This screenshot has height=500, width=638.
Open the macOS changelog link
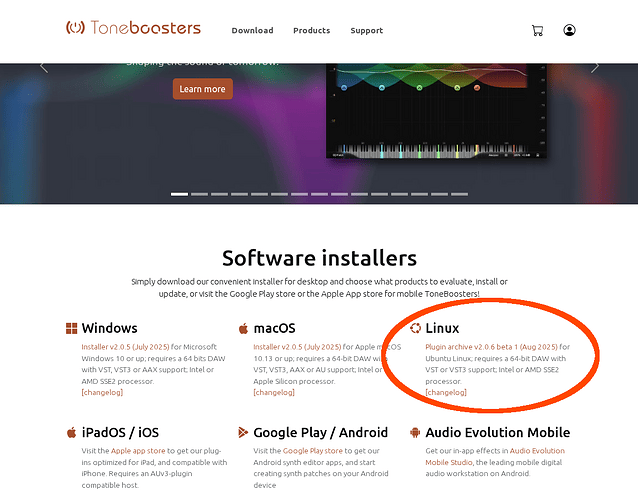tap(274, 393)
